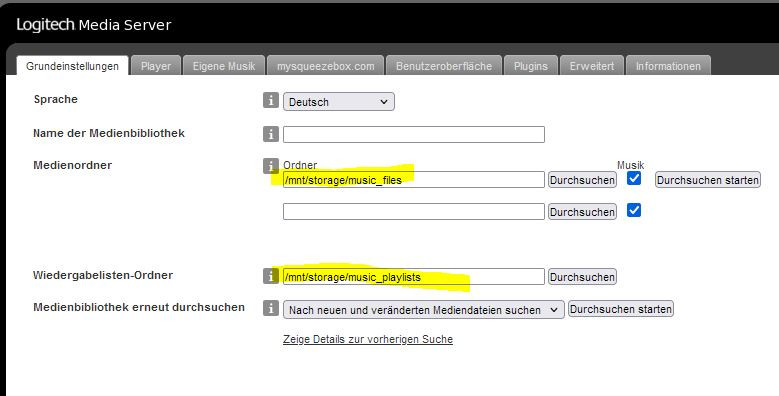This screenshot has width=779, height=396.
Task: Click Durchsuchen next to the playlists folder
Action: point(582,277)
